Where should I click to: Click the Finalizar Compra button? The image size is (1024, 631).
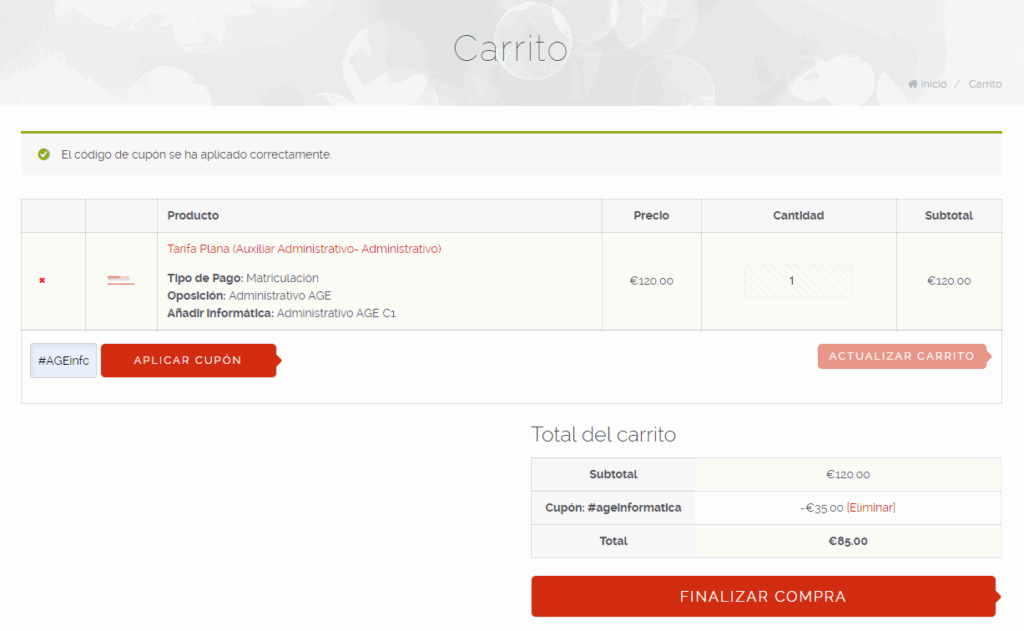[765, 596]
